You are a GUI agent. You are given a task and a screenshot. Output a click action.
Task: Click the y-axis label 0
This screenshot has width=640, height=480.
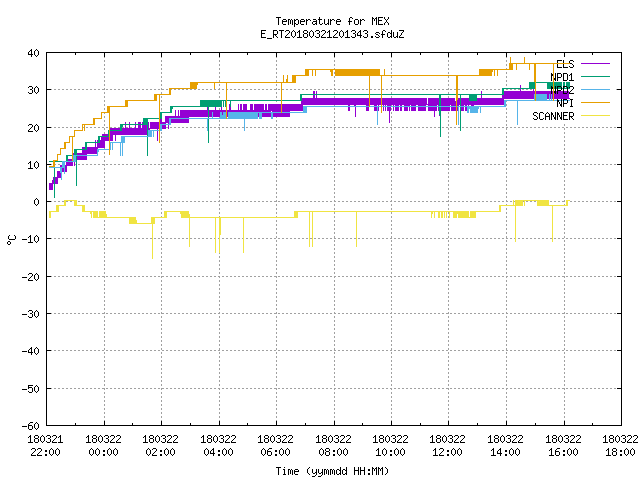(37, 202)
